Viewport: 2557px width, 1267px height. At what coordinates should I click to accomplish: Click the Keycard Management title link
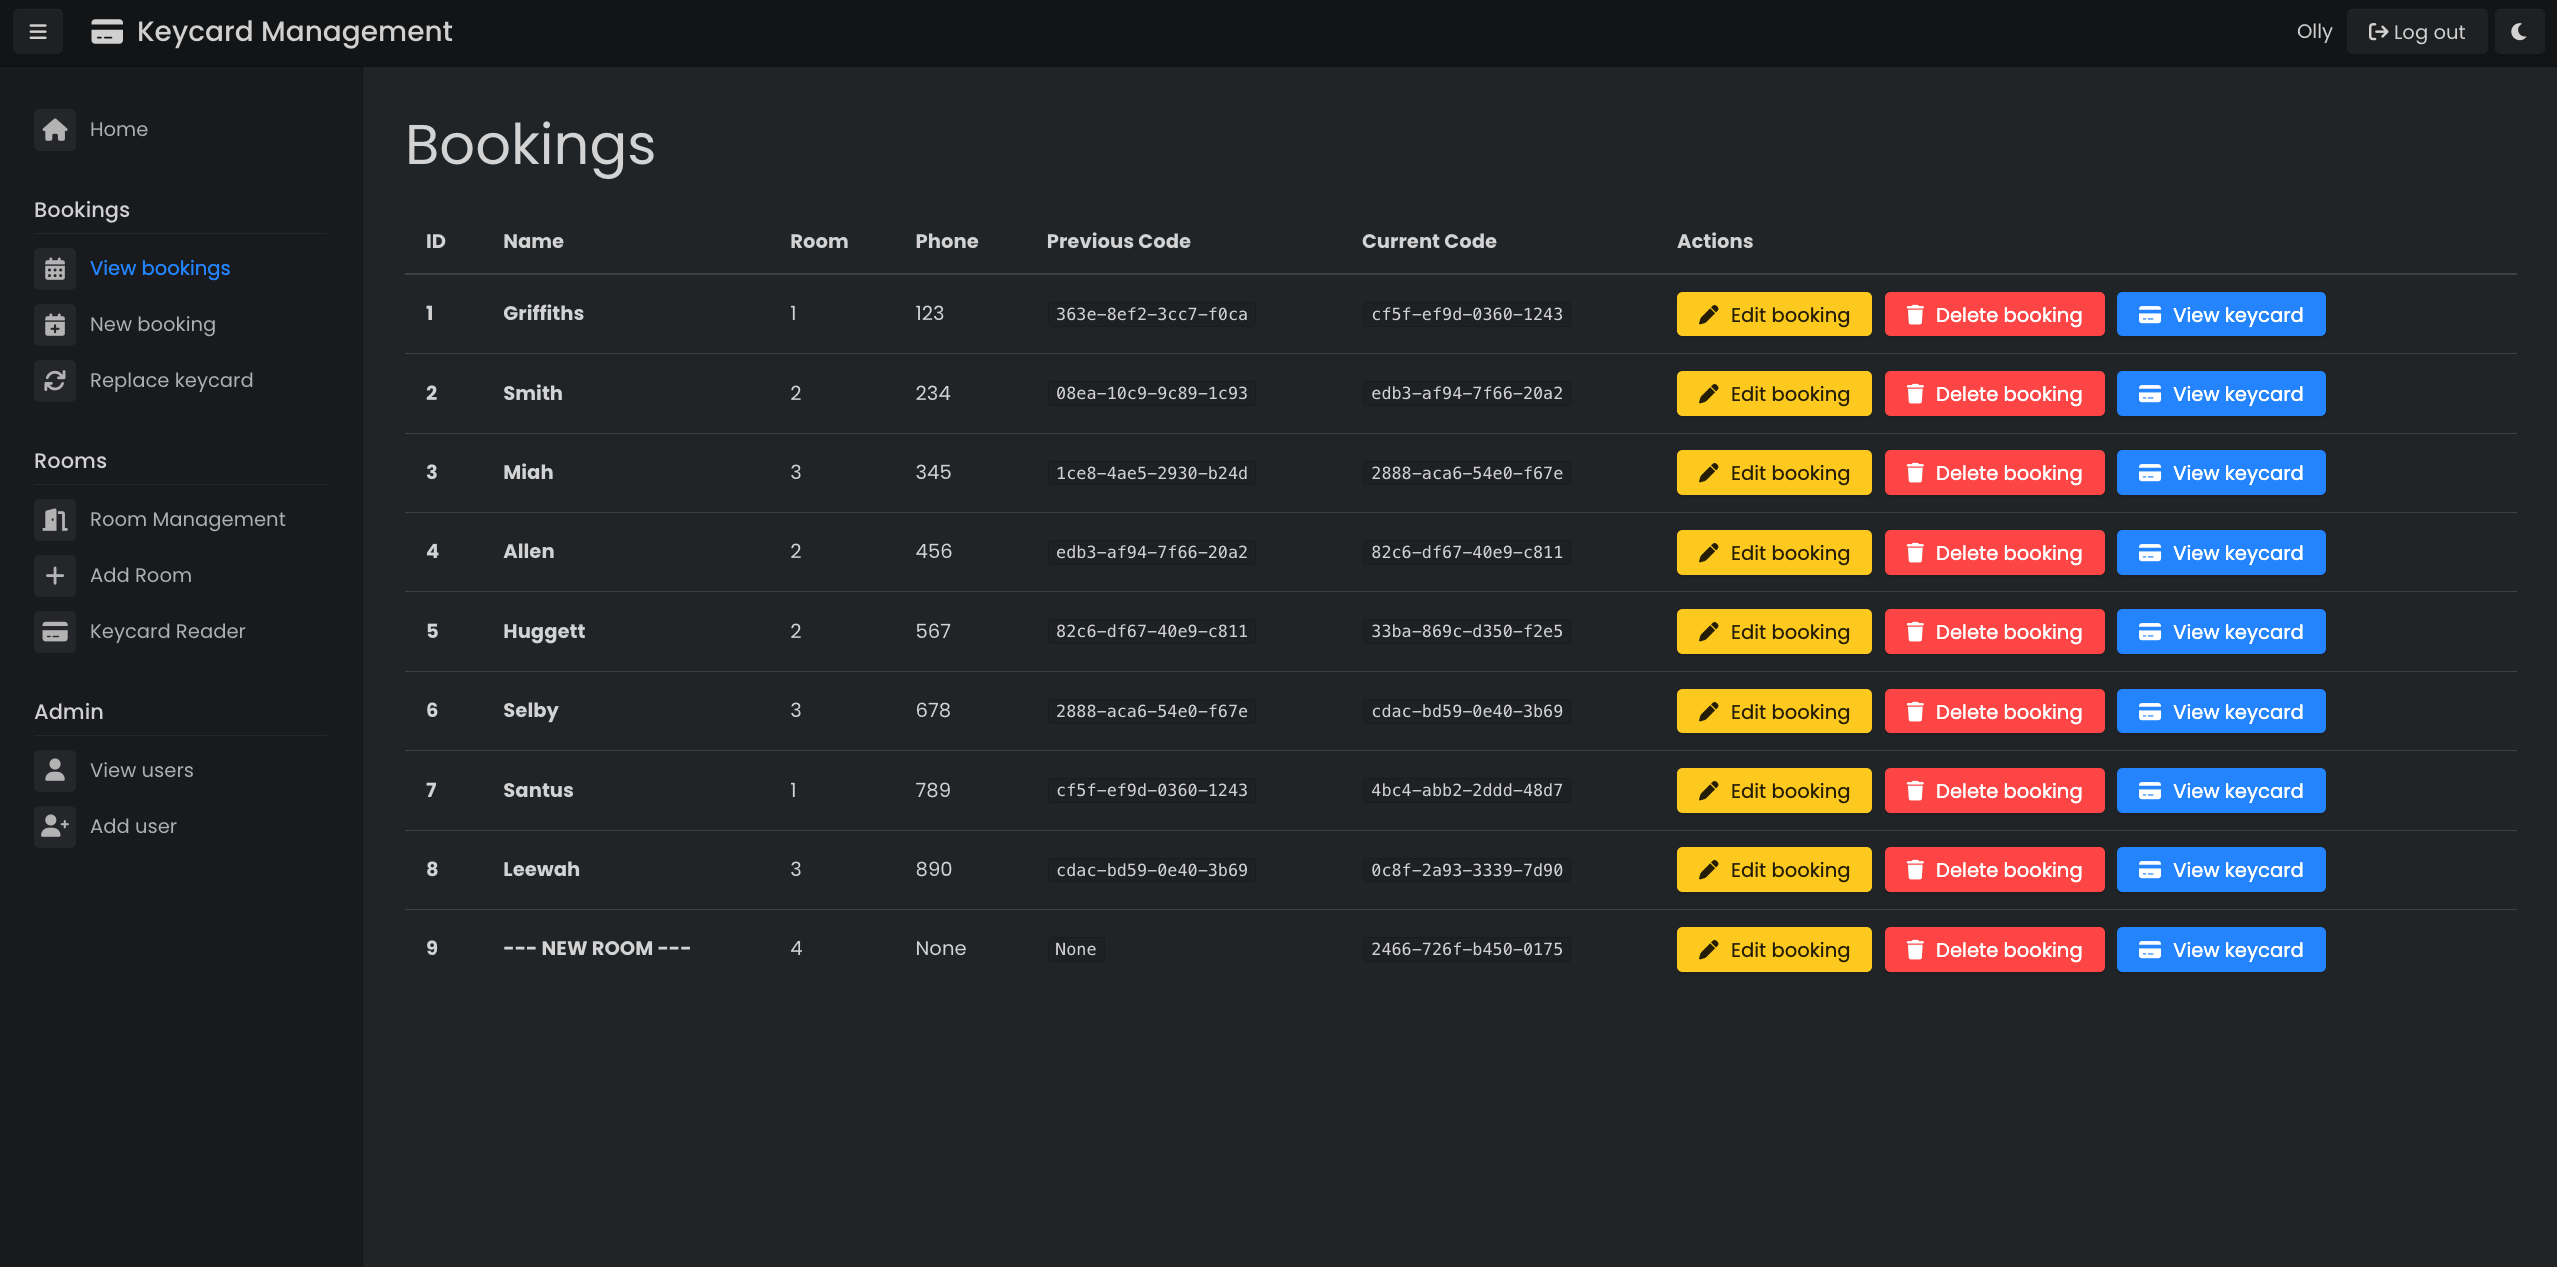point(294,32)
